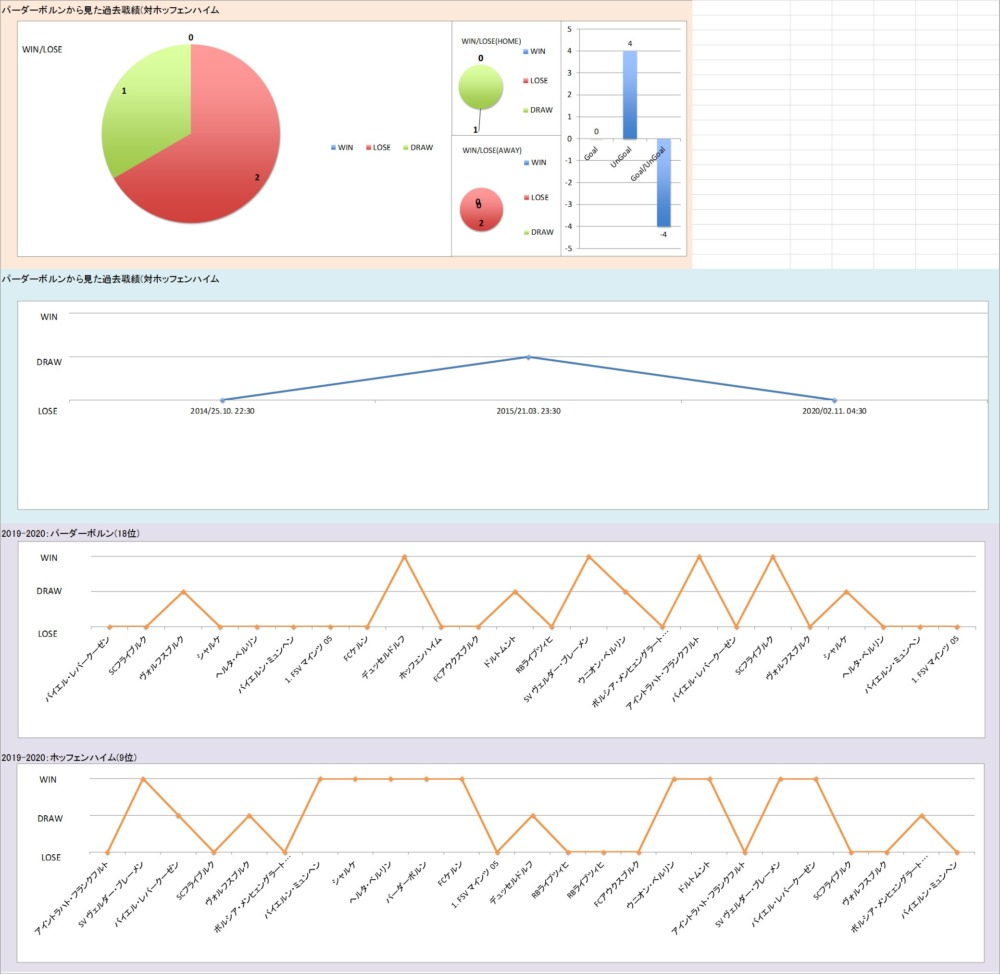The image size is (1000, 974).
Task: Click ドルトムント DRAW point in パーダーボルン chart
Action: 515,592
